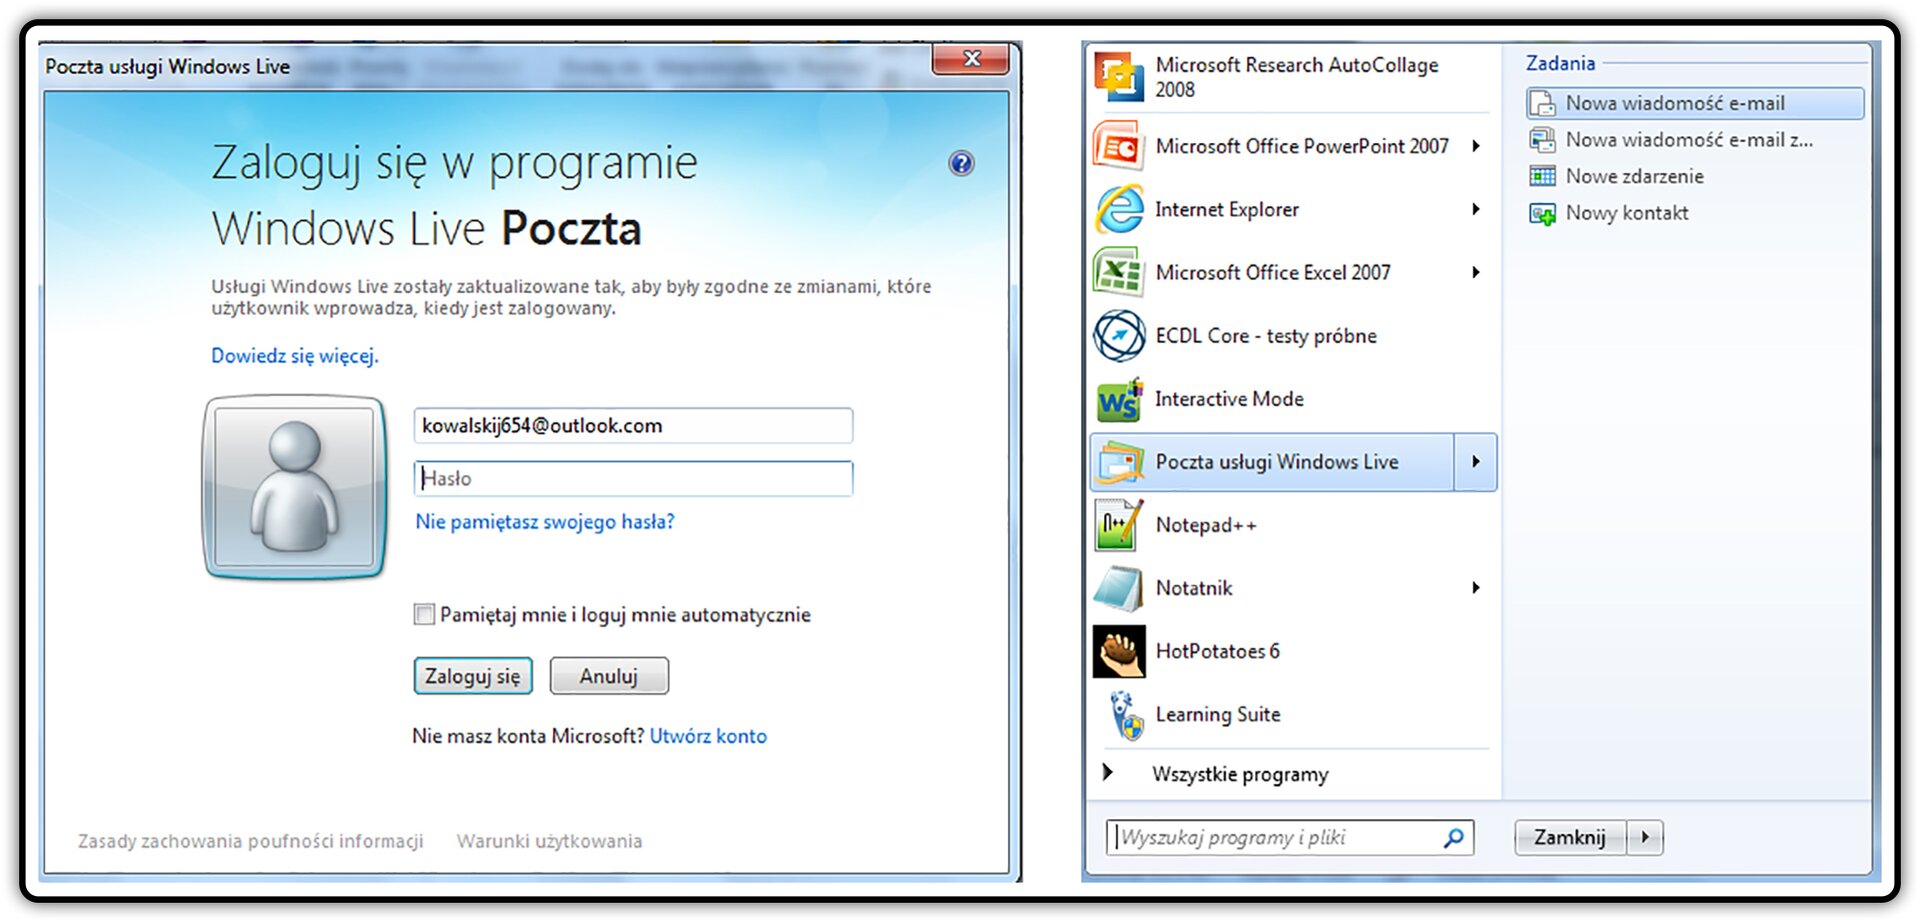Launch the Notepad++ menu entry
This screenshot has height=922, width=1920.
pyautogui.click(x=1292, y=525)
